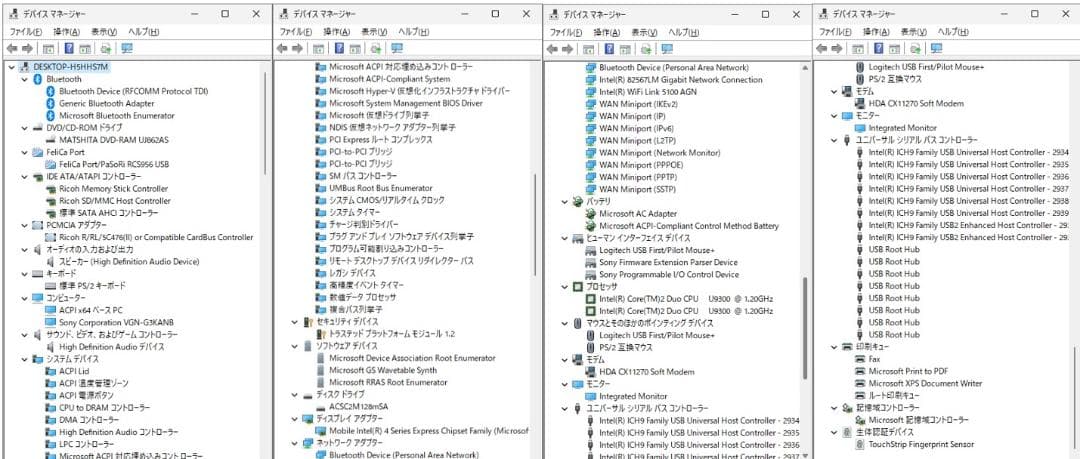Image resolution: width=1080 pixels, height=459 pixels.
Task: Collapse the IDE ATA/ATAPI コントローラー category
Action: click(25, 177)
